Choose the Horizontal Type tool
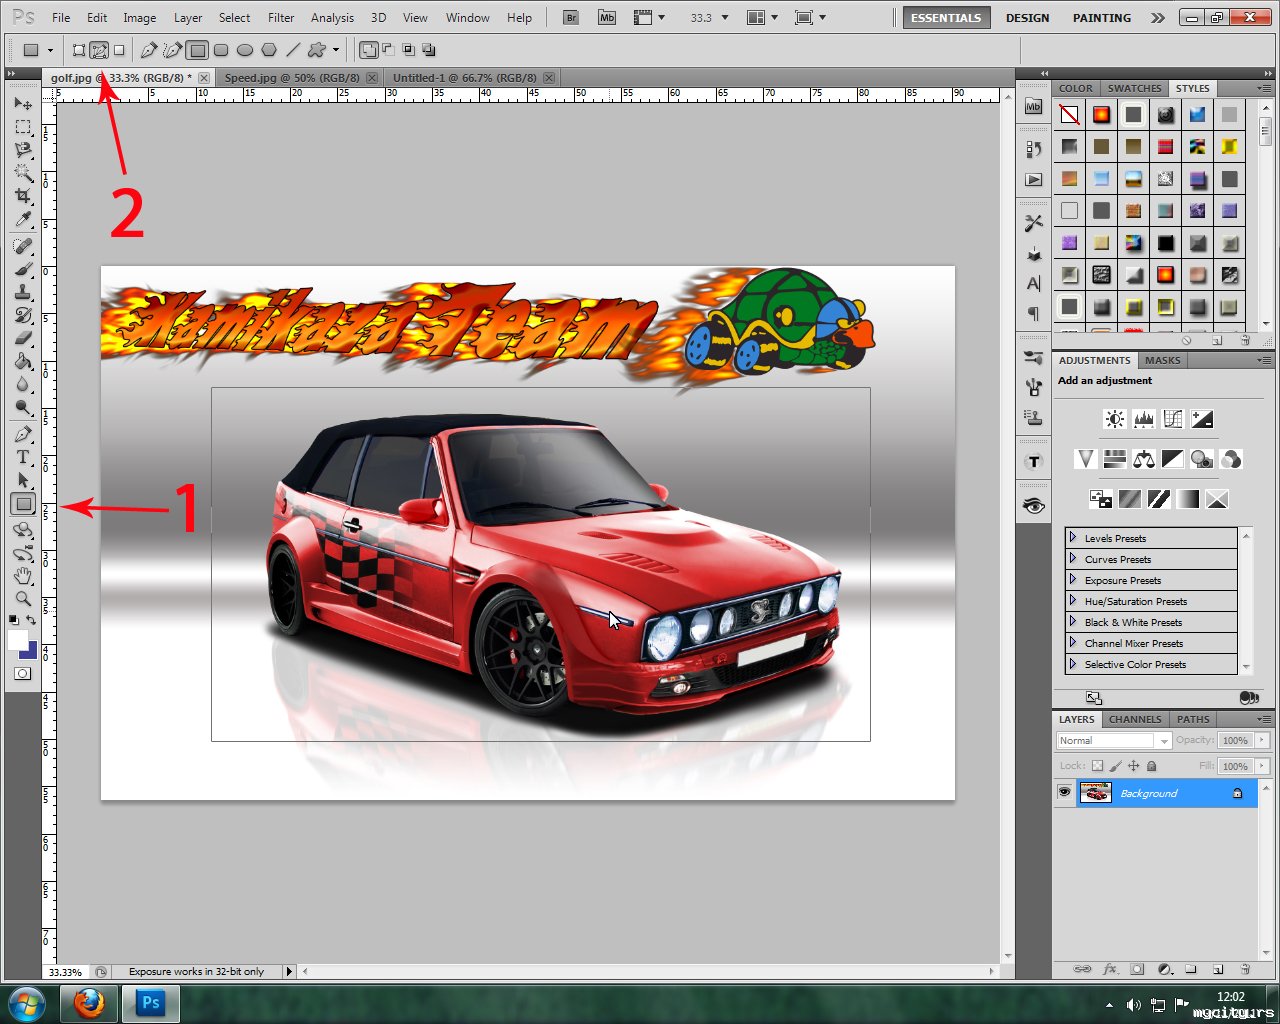1280x1024 pixels. click(23, 457)
